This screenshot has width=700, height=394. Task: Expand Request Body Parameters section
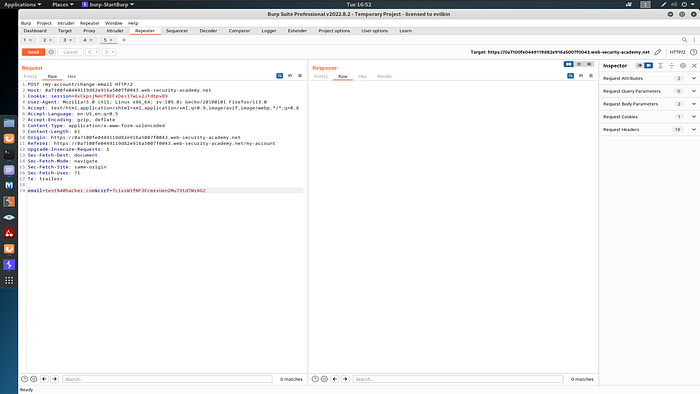point(650,104)
